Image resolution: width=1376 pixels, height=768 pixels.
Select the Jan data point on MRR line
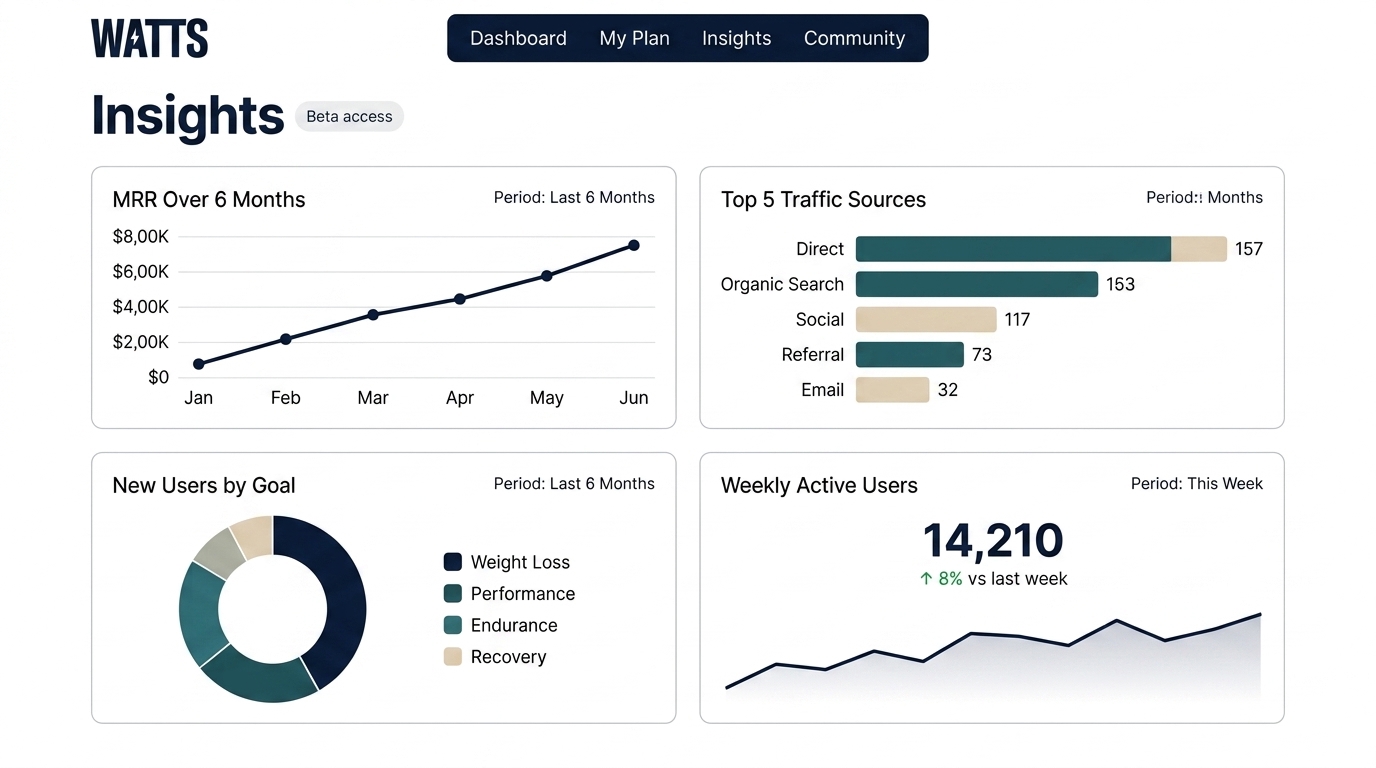tap(198, 364)
